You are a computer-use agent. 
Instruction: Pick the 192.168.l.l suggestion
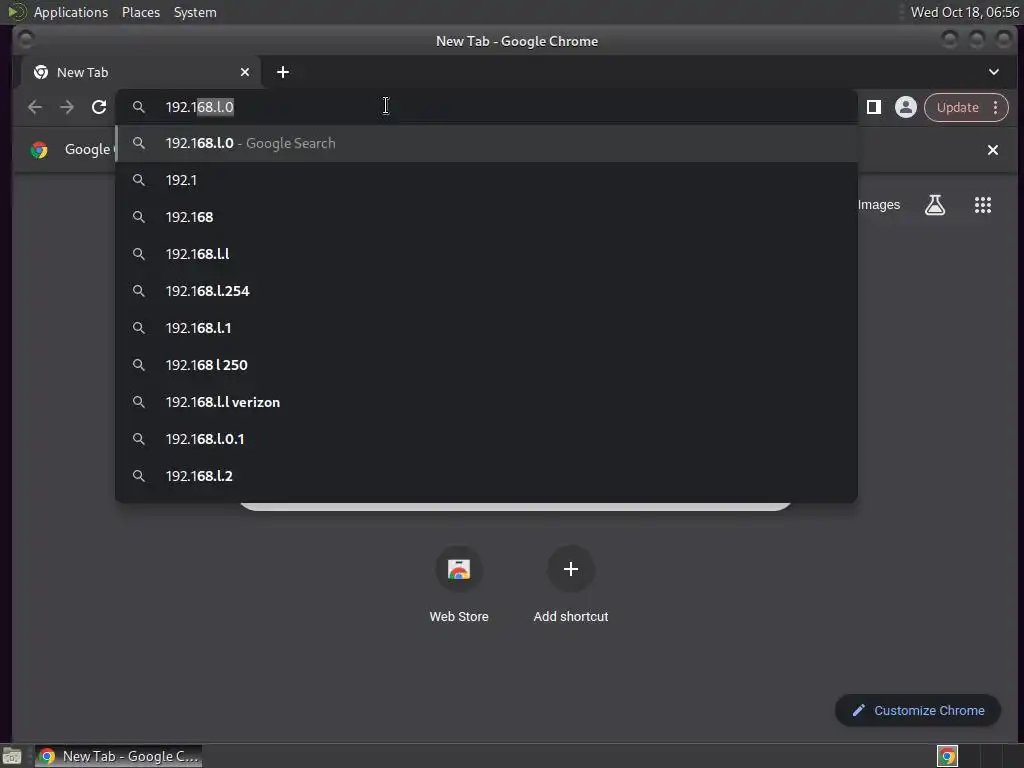pos(486,254)
